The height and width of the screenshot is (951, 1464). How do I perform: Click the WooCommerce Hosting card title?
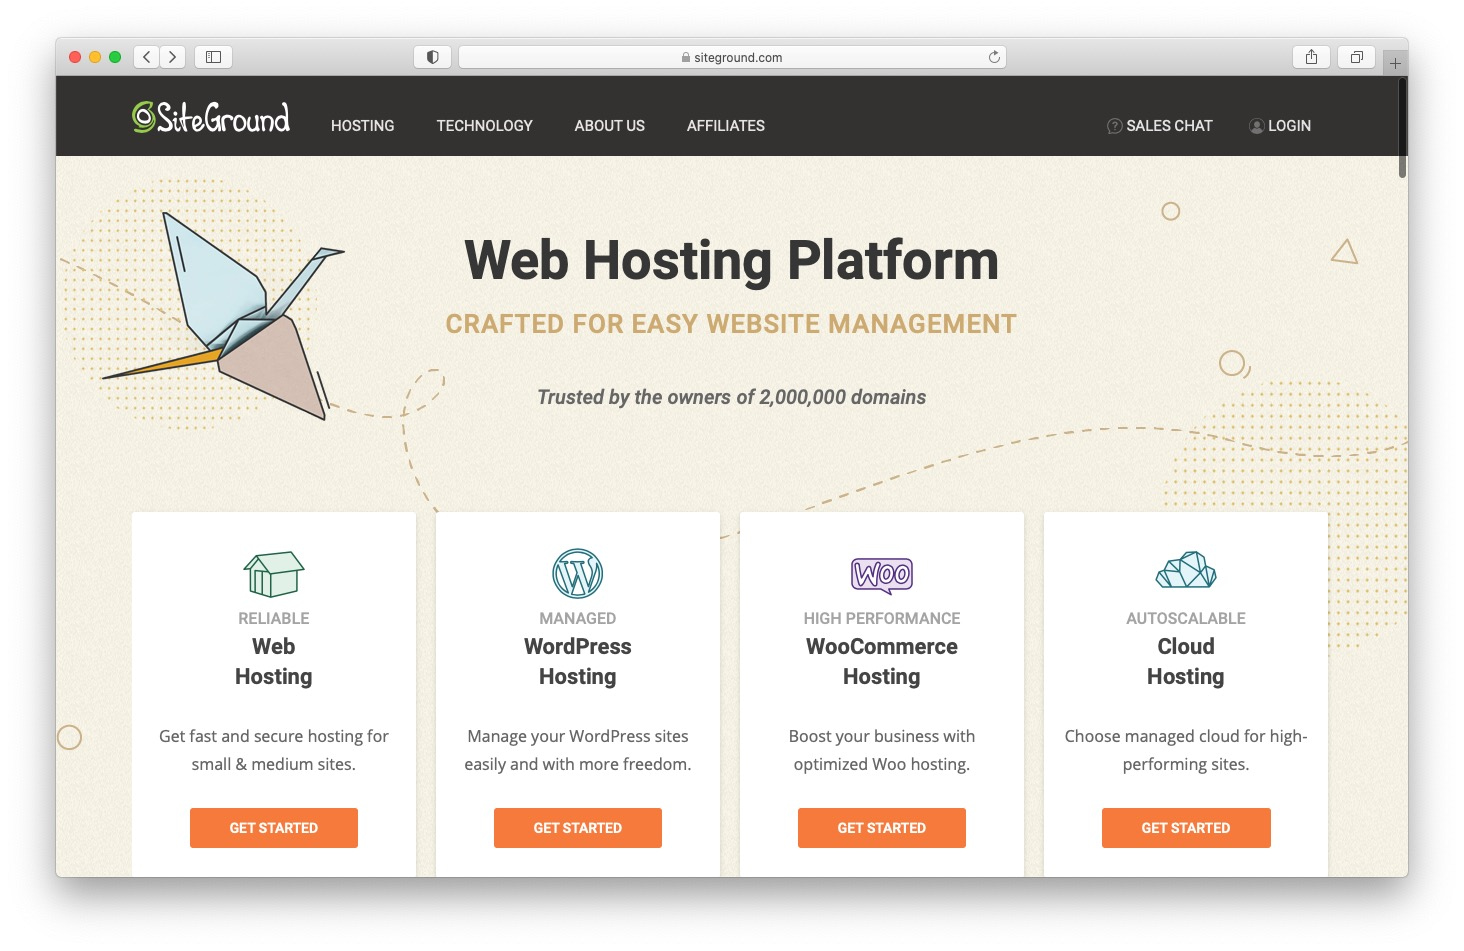[x=882, y=661]
